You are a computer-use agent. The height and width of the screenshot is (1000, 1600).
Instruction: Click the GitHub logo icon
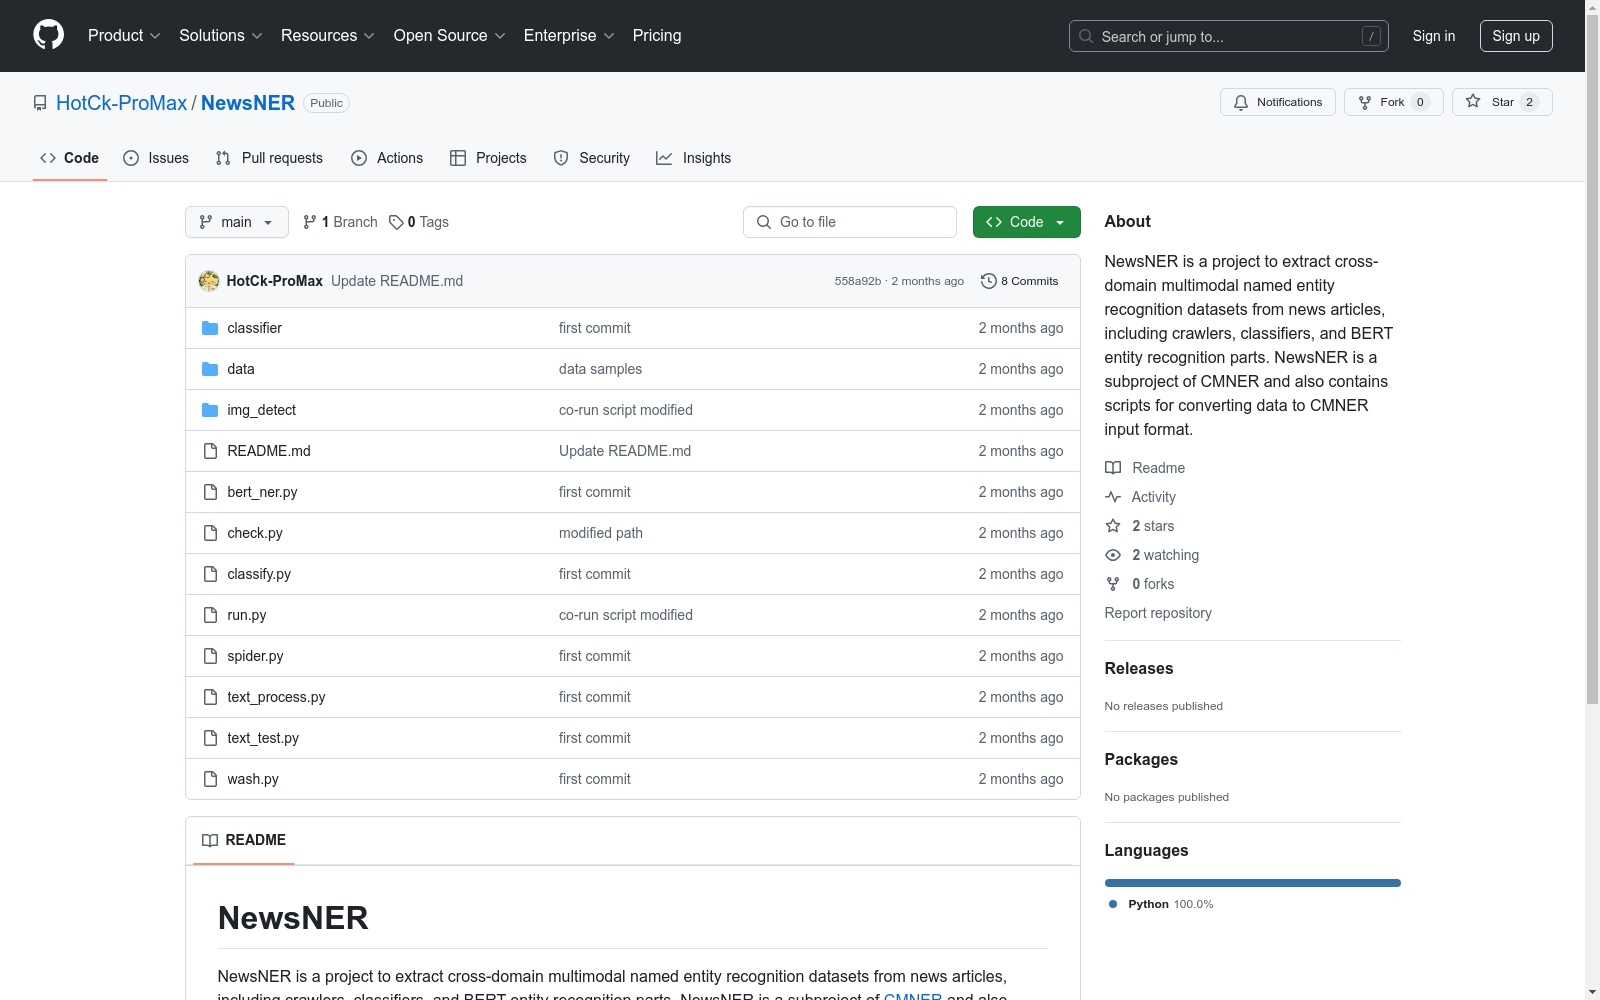tap(49, 35)
